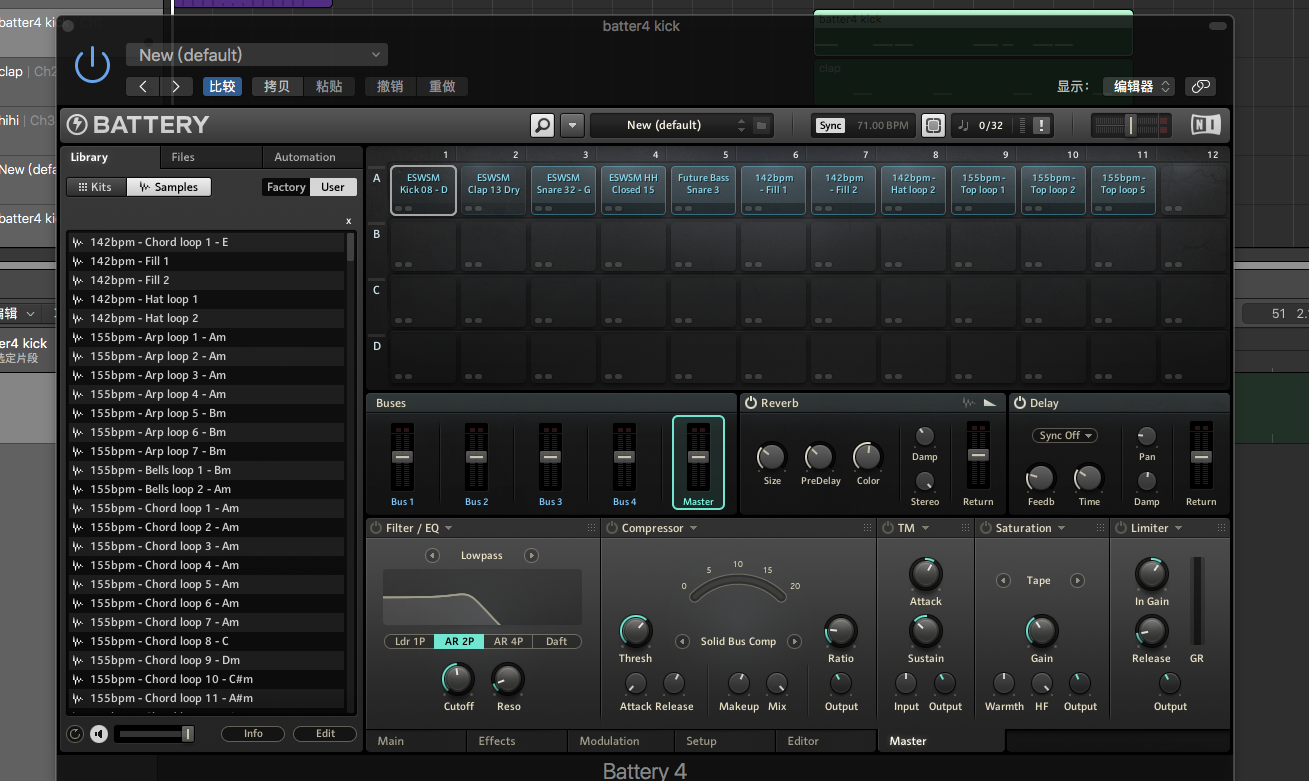Click the 比较 compare button
Viewport: 1309px width, 781px height.
pyautogui.click(x=222, y=87)
